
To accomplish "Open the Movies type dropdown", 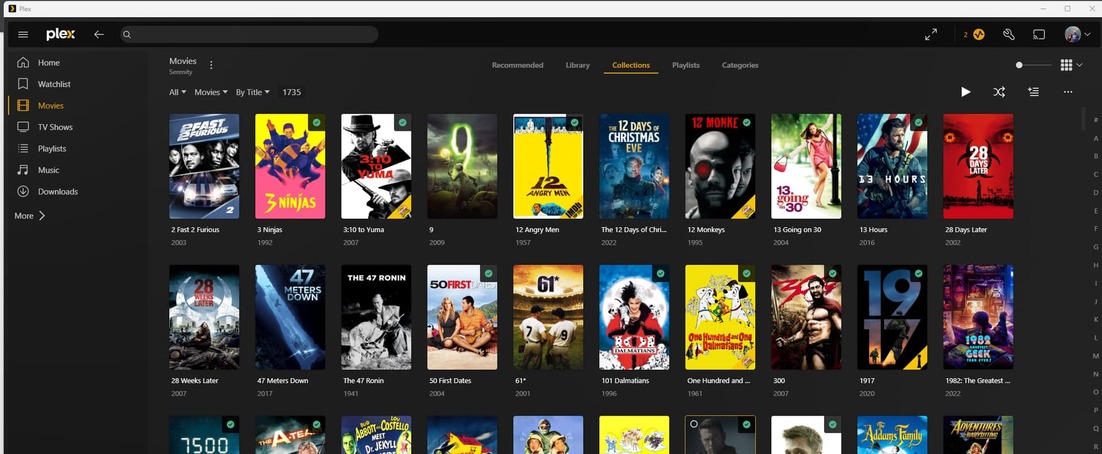I will [x=211, y=92].
